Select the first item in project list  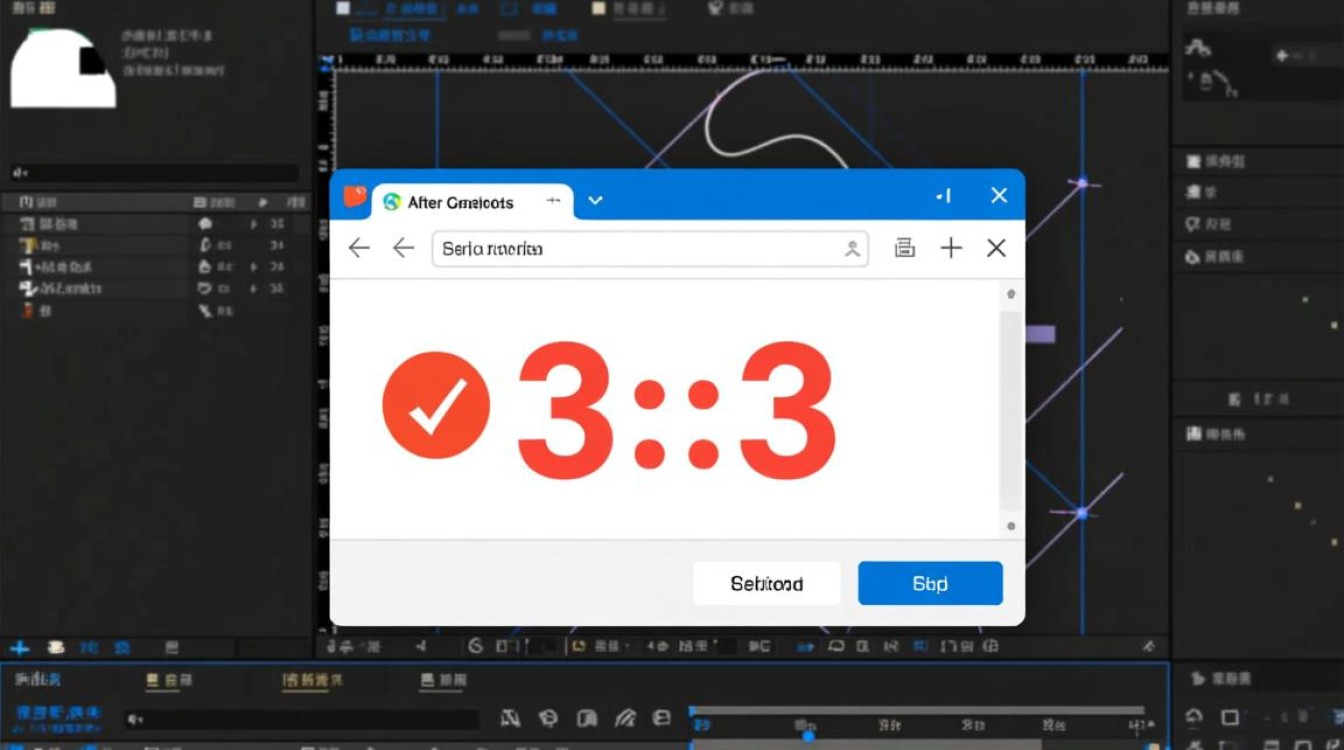click(x=50, y=225)
